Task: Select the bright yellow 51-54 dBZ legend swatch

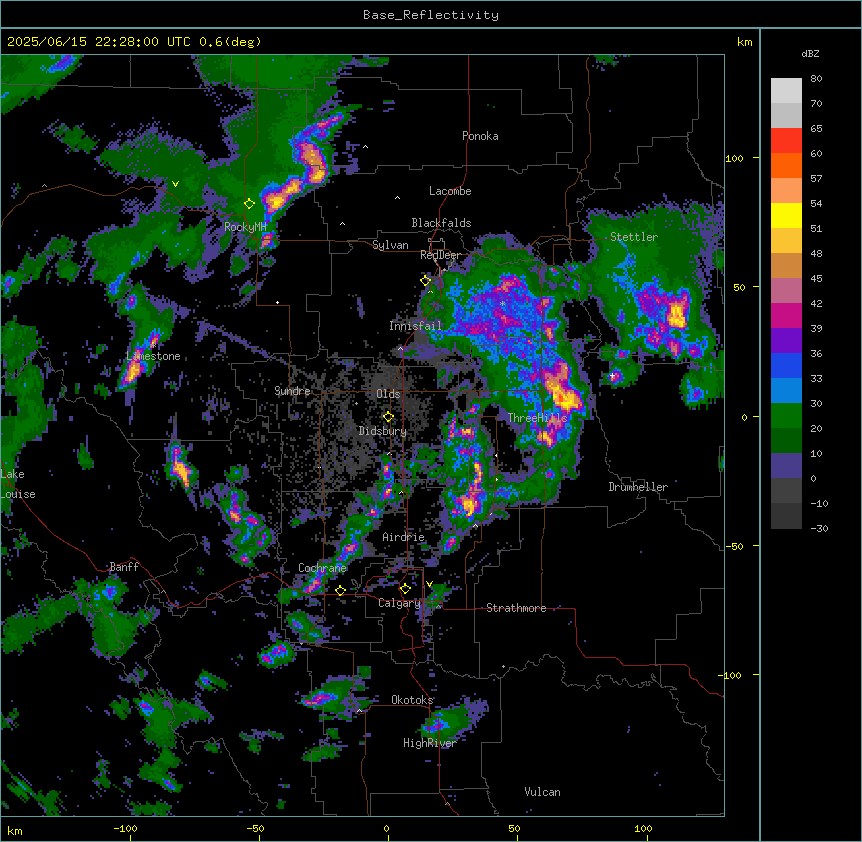Action: pos(786,215)
